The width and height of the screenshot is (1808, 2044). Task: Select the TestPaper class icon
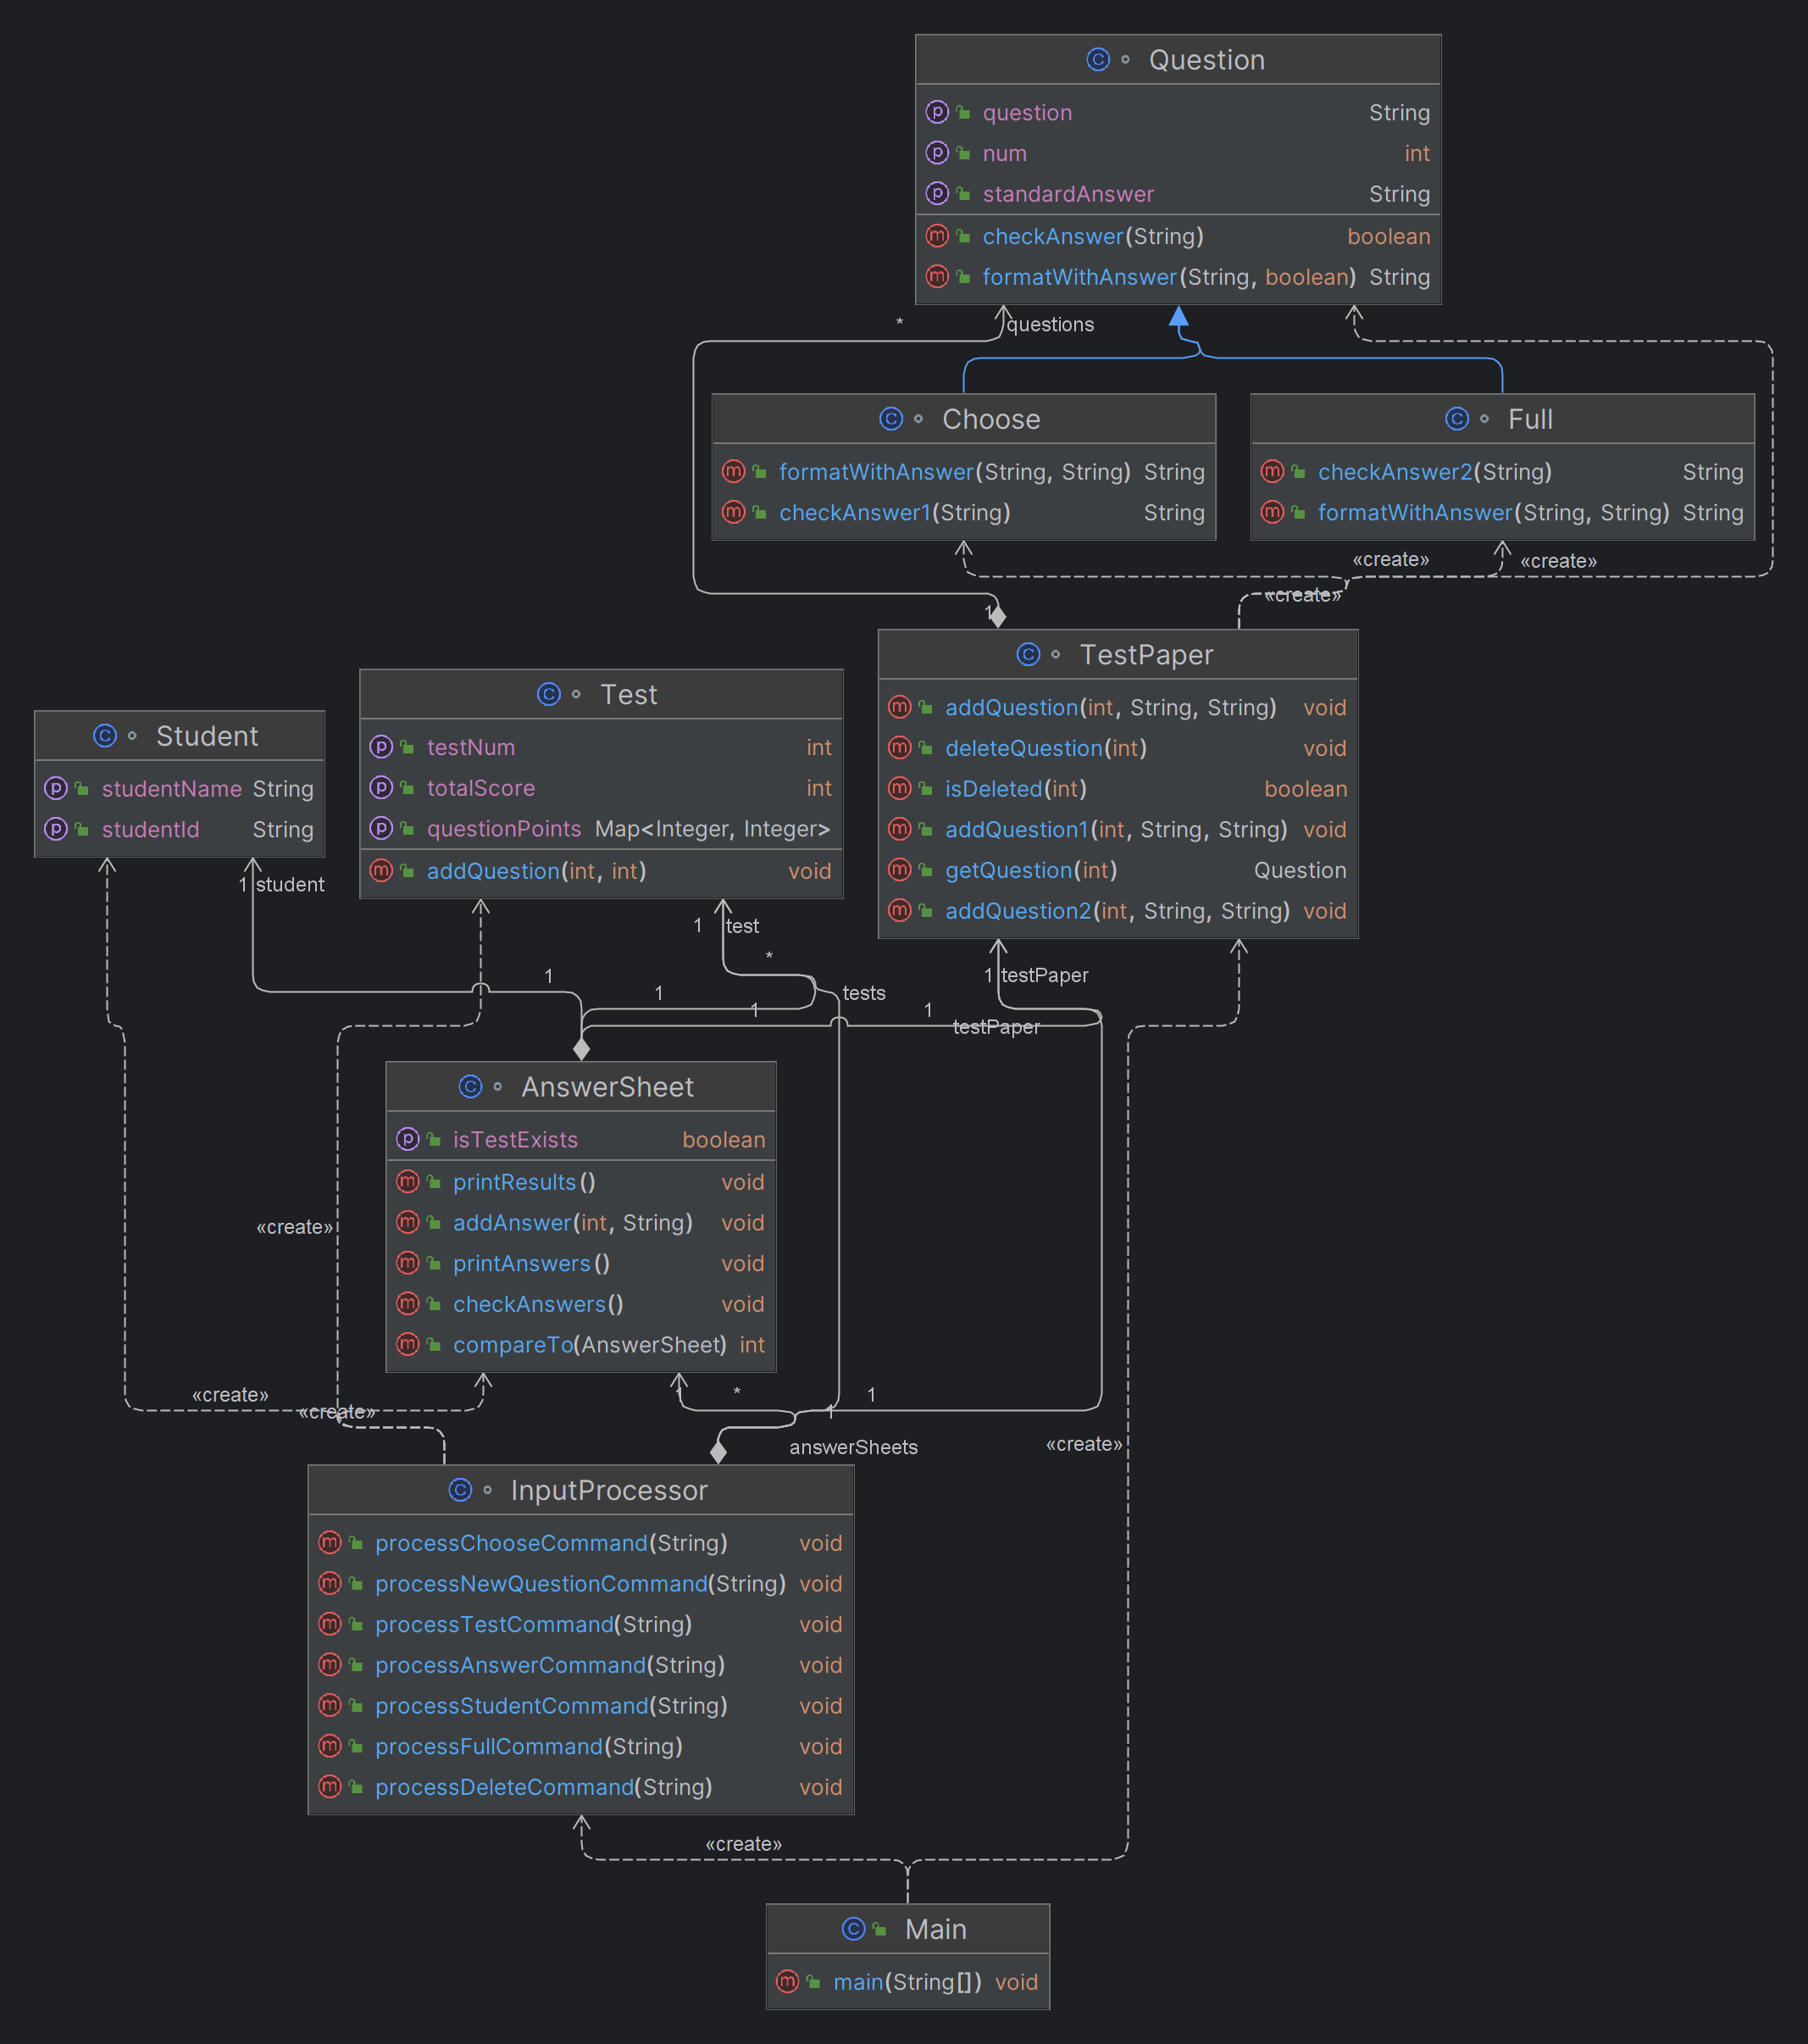tap(1028, 654)
